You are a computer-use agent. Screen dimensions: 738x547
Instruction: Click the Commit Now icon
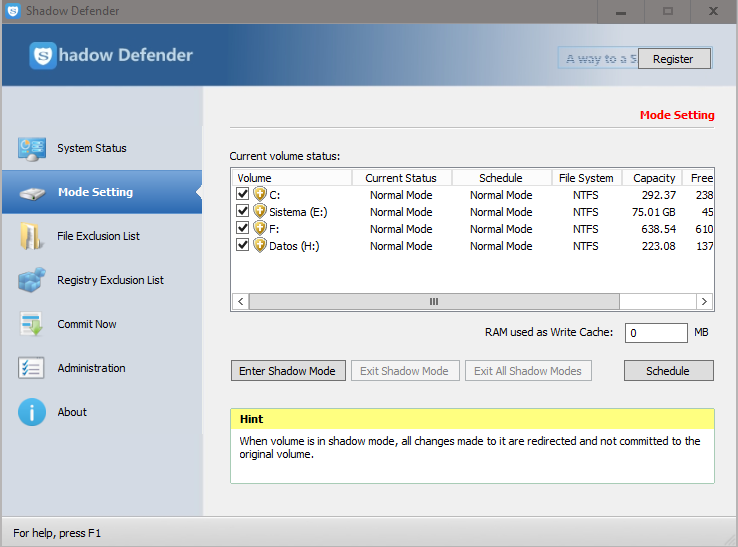(x=31, y=325)
